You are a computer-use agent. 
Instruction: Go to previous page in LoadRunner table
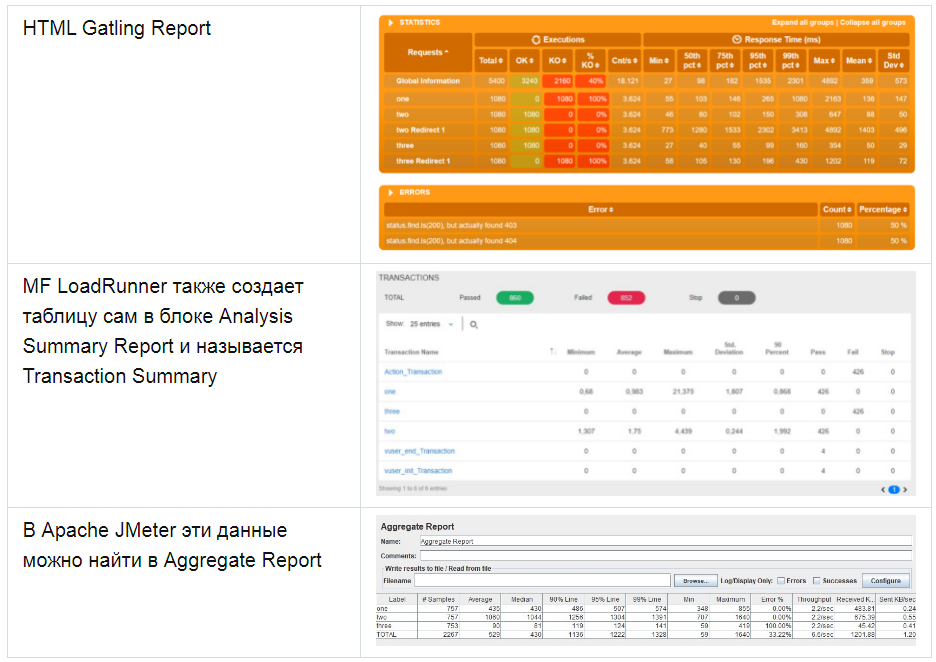(x=883, y=489)
